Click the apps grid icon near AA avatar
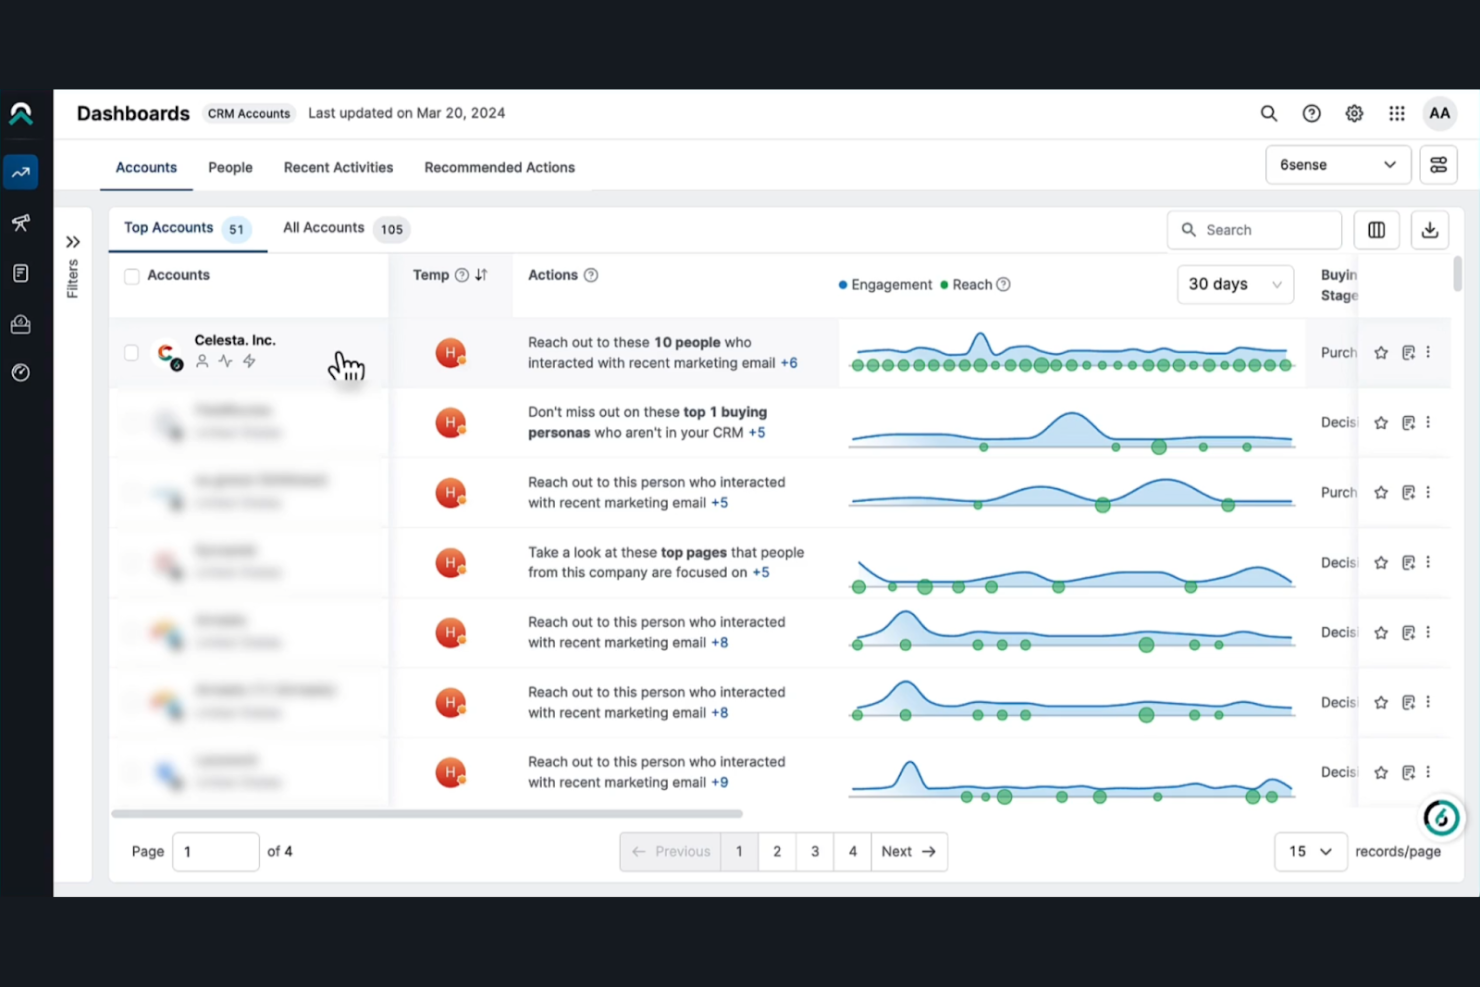 click(1396, 113)
